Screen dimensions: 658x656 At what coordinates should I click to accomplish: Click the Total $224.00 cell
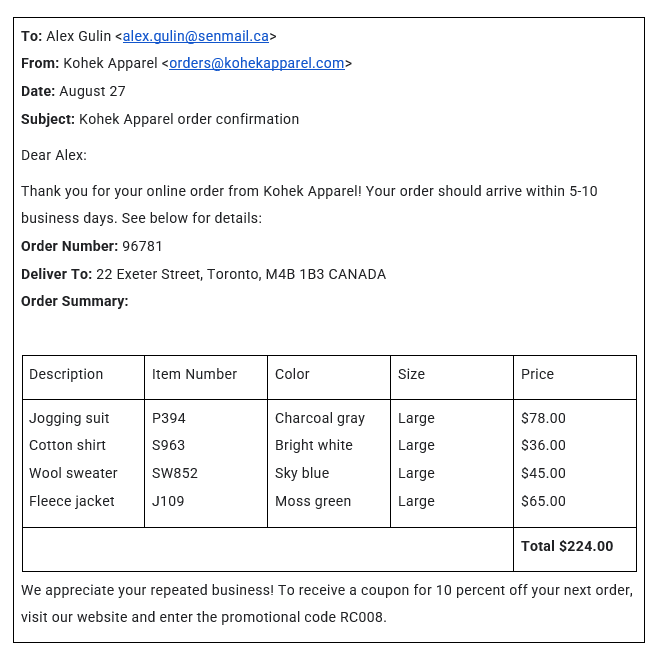click(x=566, y=546)
